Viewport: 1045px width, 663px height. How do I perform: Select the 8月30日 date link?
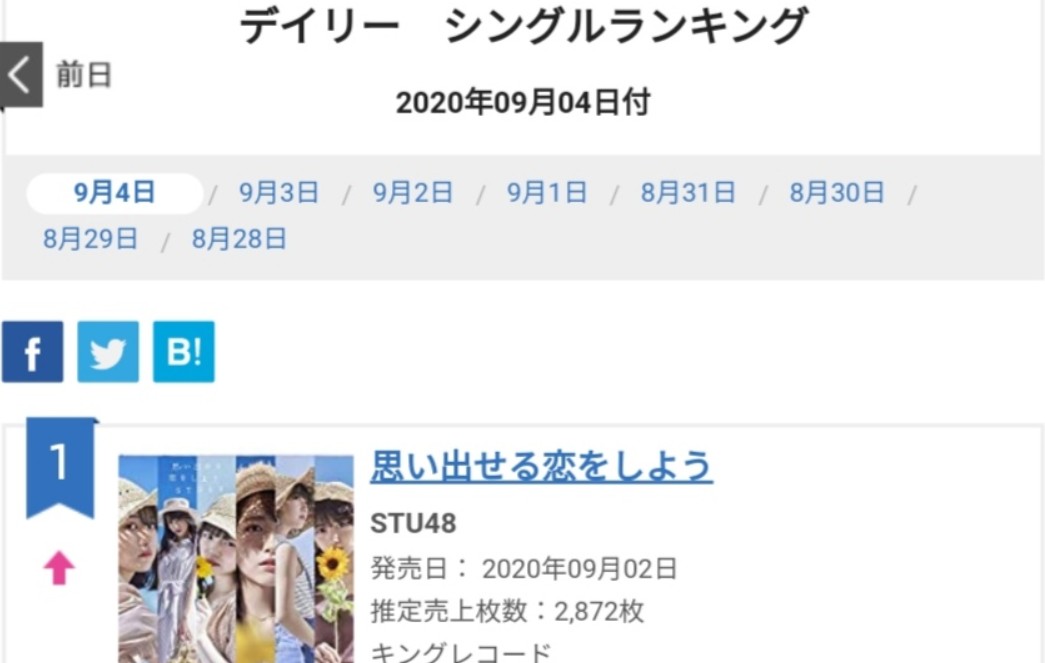click(x=837, y=193)
